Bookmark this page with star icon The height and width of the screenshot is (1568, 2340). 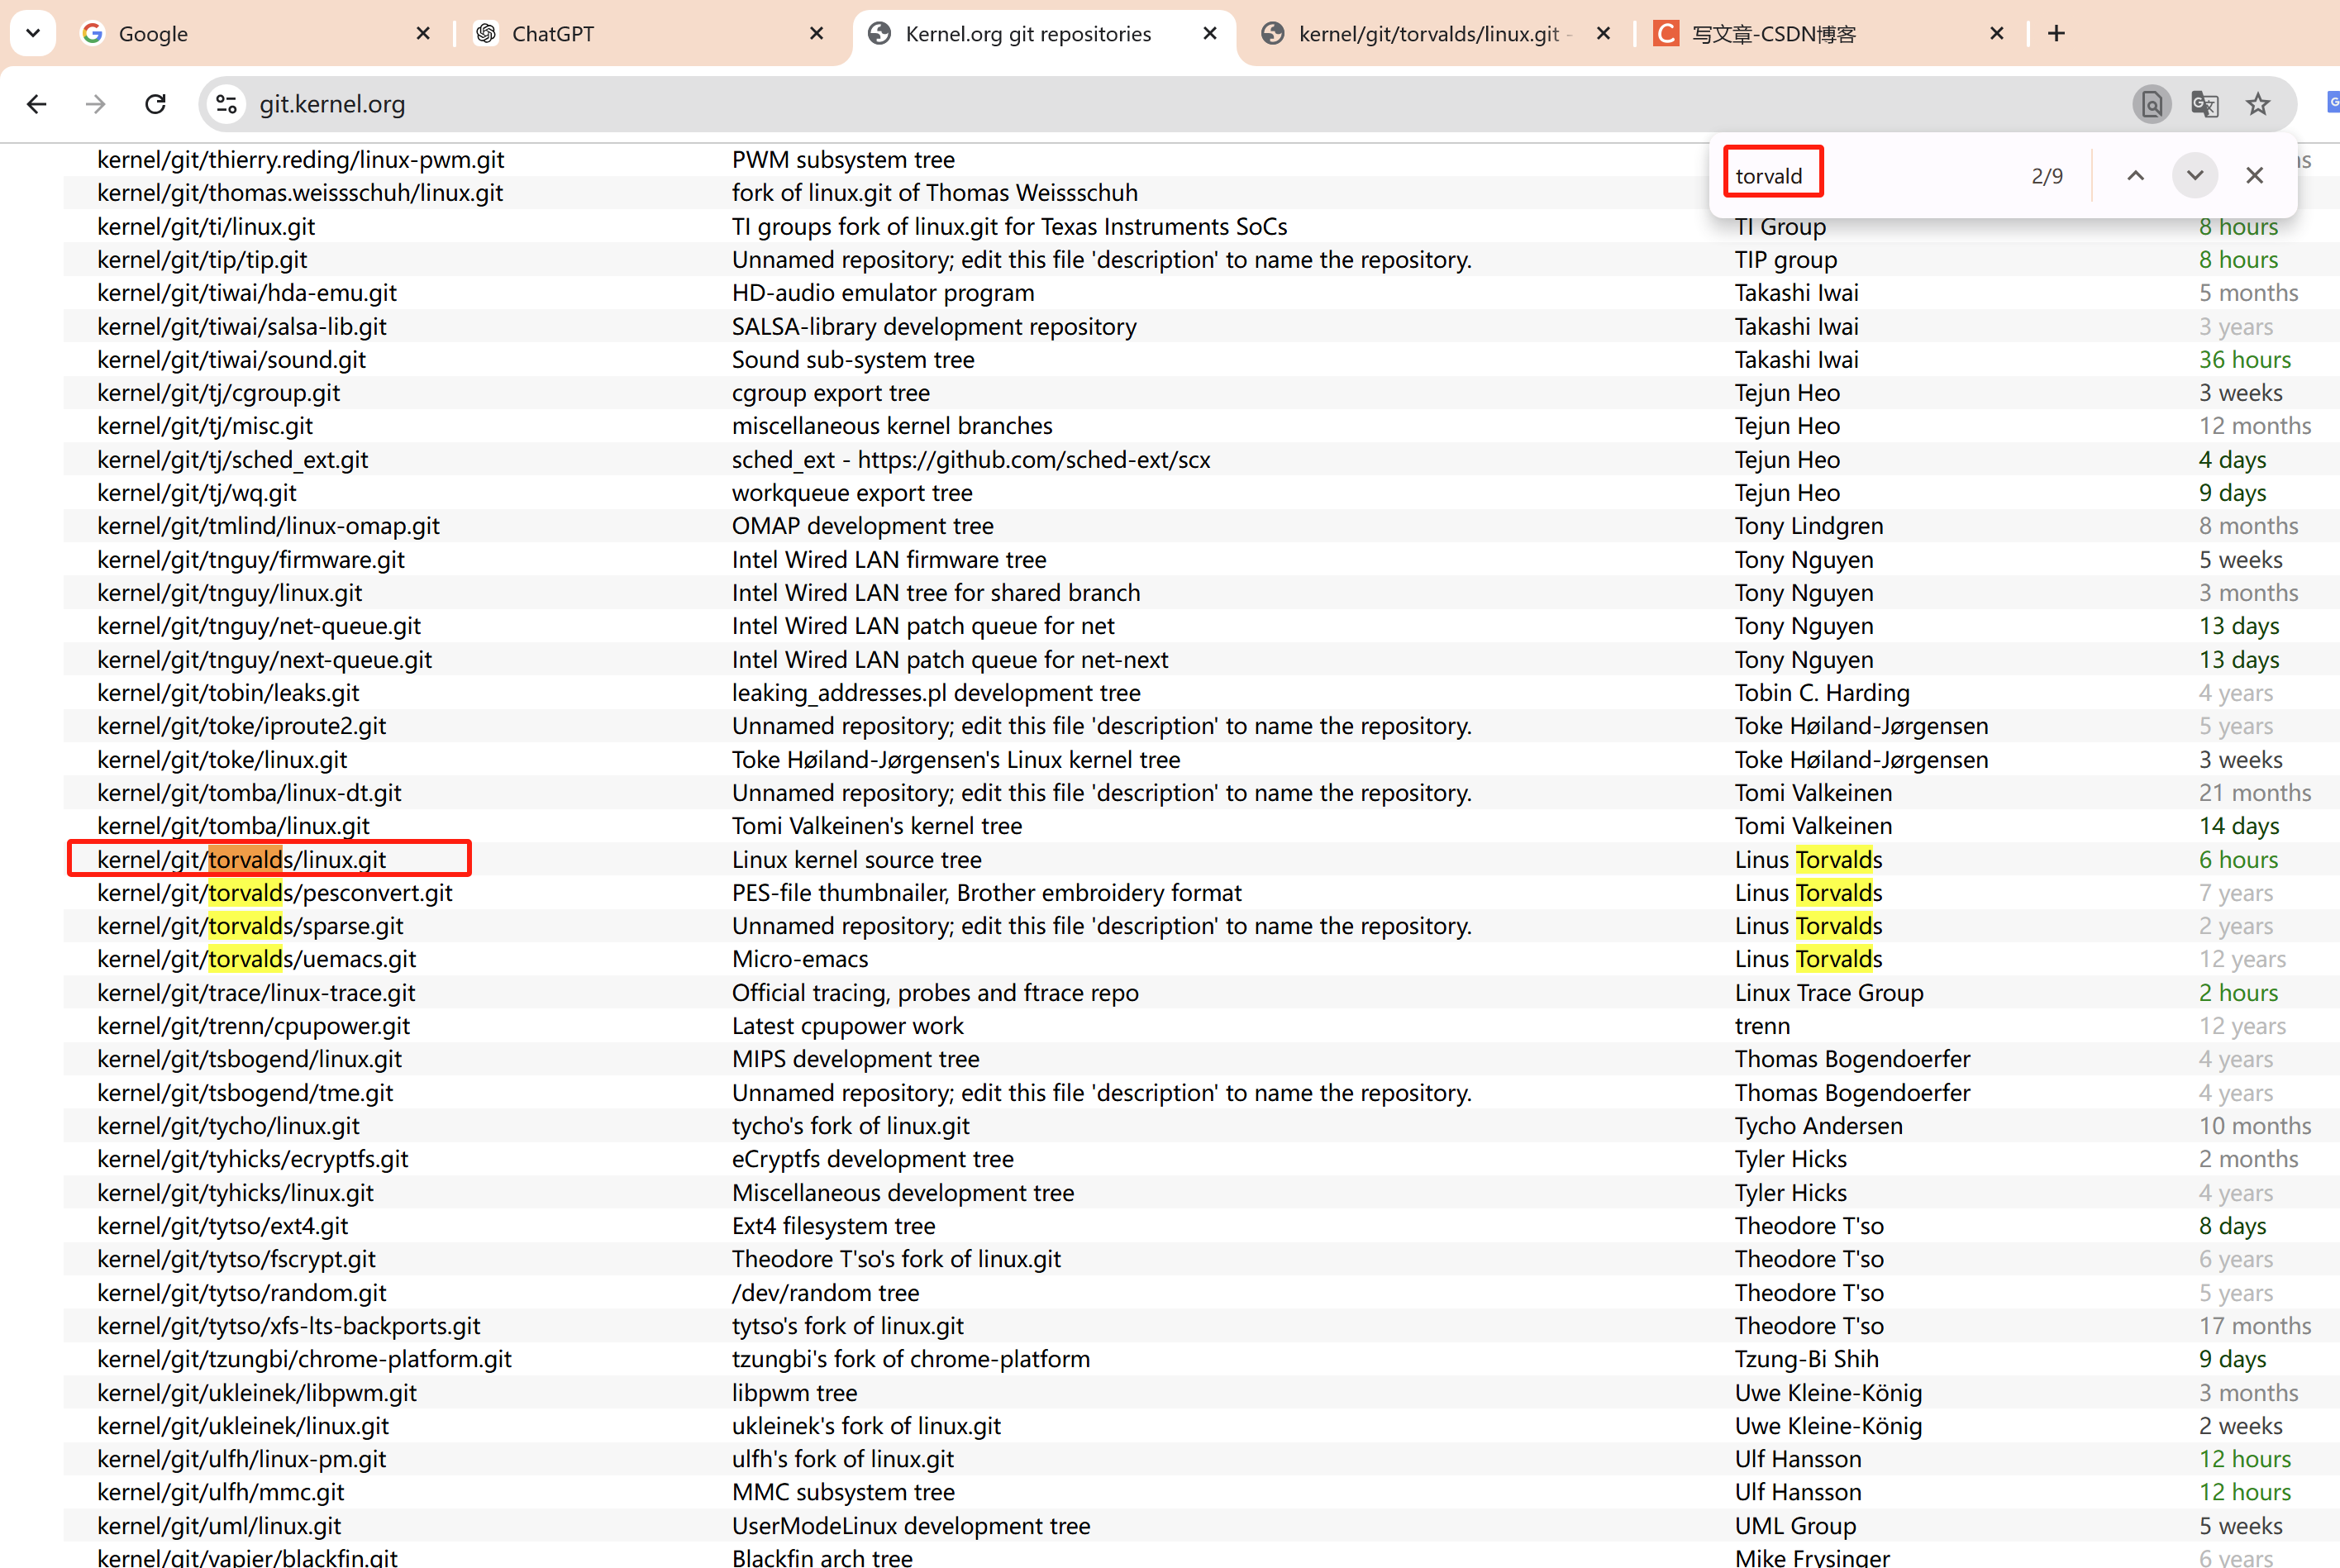pyautogui.click(x=2258, y=104)
